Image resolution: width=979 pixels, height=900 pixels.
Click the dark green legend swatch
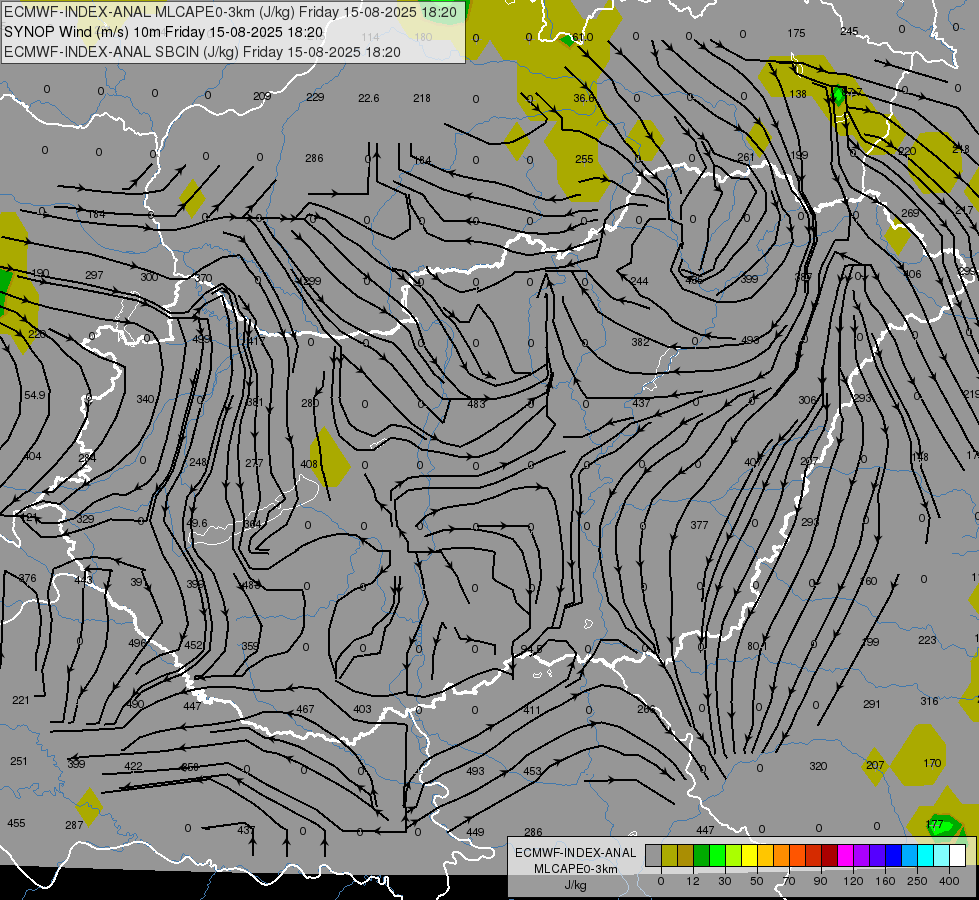(x=701, y=856)
